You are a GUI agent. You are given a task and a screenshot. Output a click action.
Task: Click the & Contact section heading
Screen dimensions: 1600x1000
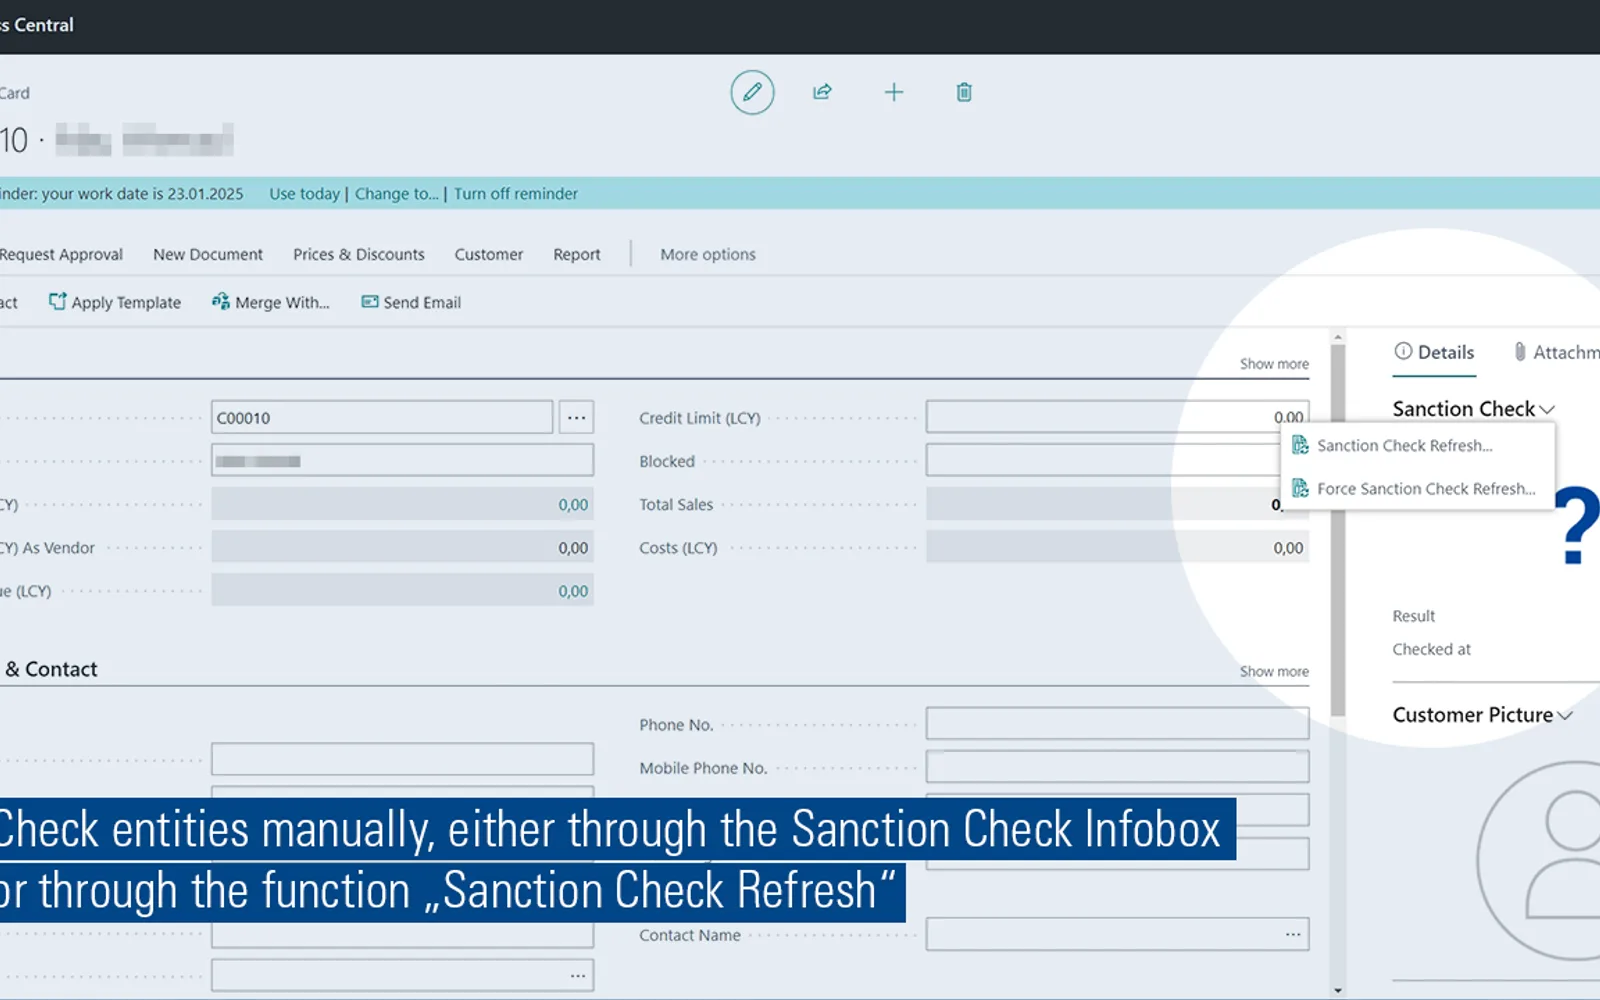click(50, 669)
